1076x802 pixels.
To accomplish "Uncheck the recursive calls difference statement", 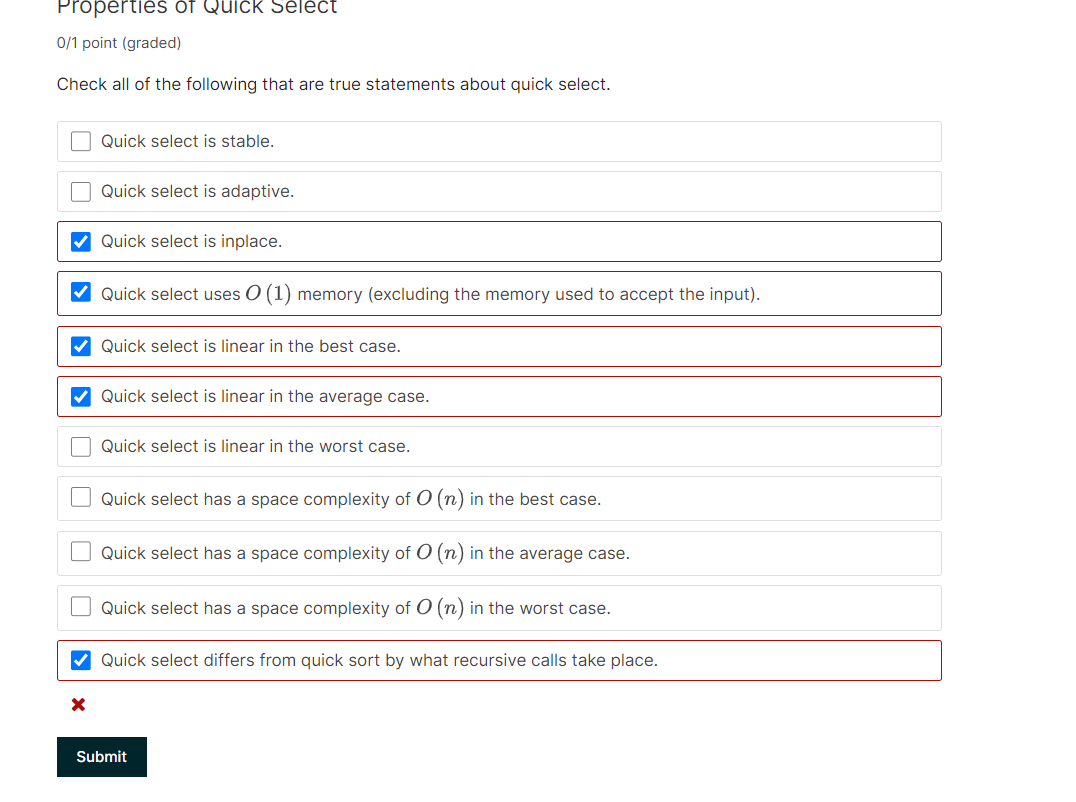I will pos(80,660).
